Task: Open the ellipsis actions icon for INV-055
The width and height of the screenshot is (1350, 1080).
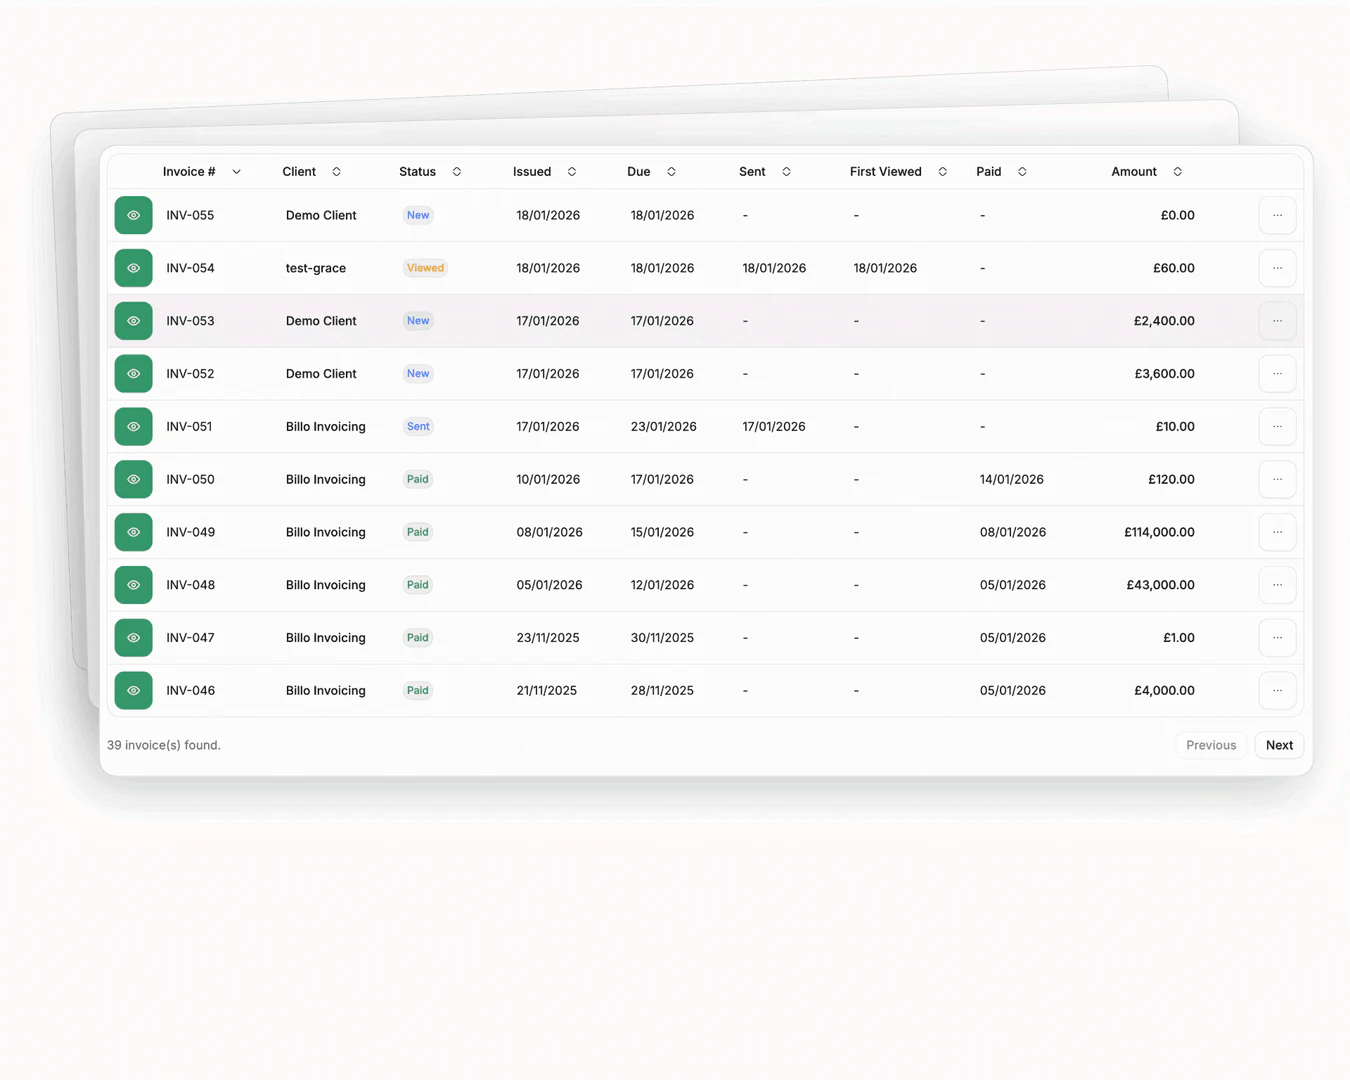Action: coord(1277,215)
